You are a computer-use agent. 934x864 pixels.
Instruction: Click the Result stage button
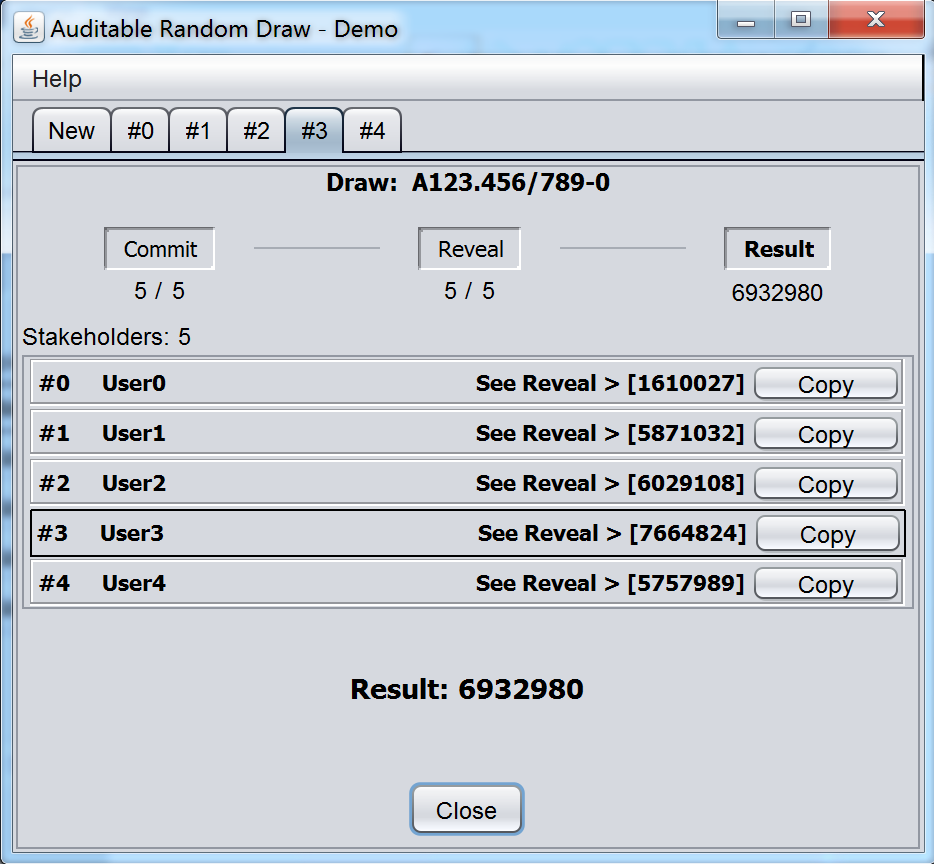(778, 249)
